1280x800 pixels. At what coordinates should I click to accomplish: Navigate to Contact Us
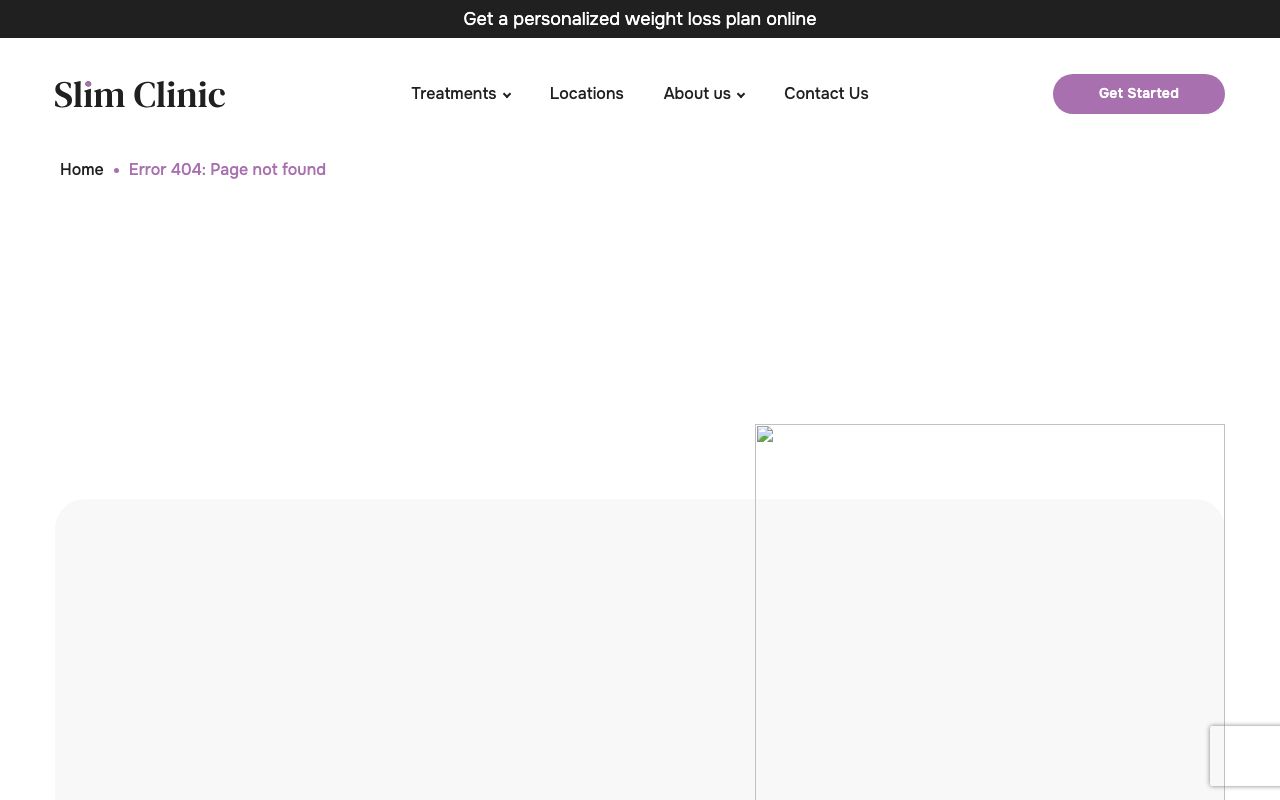click(826, 93)
